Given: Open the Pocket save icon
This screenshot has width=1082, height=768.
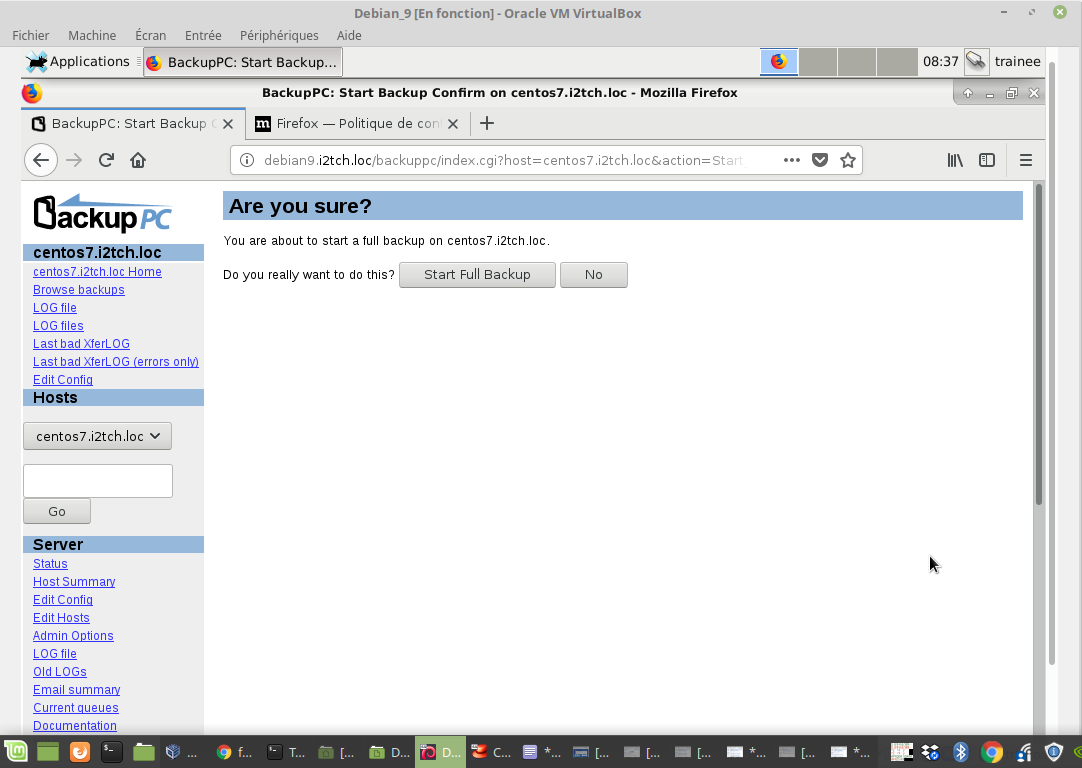Looking at the screenshot, I should coord(820,160).
